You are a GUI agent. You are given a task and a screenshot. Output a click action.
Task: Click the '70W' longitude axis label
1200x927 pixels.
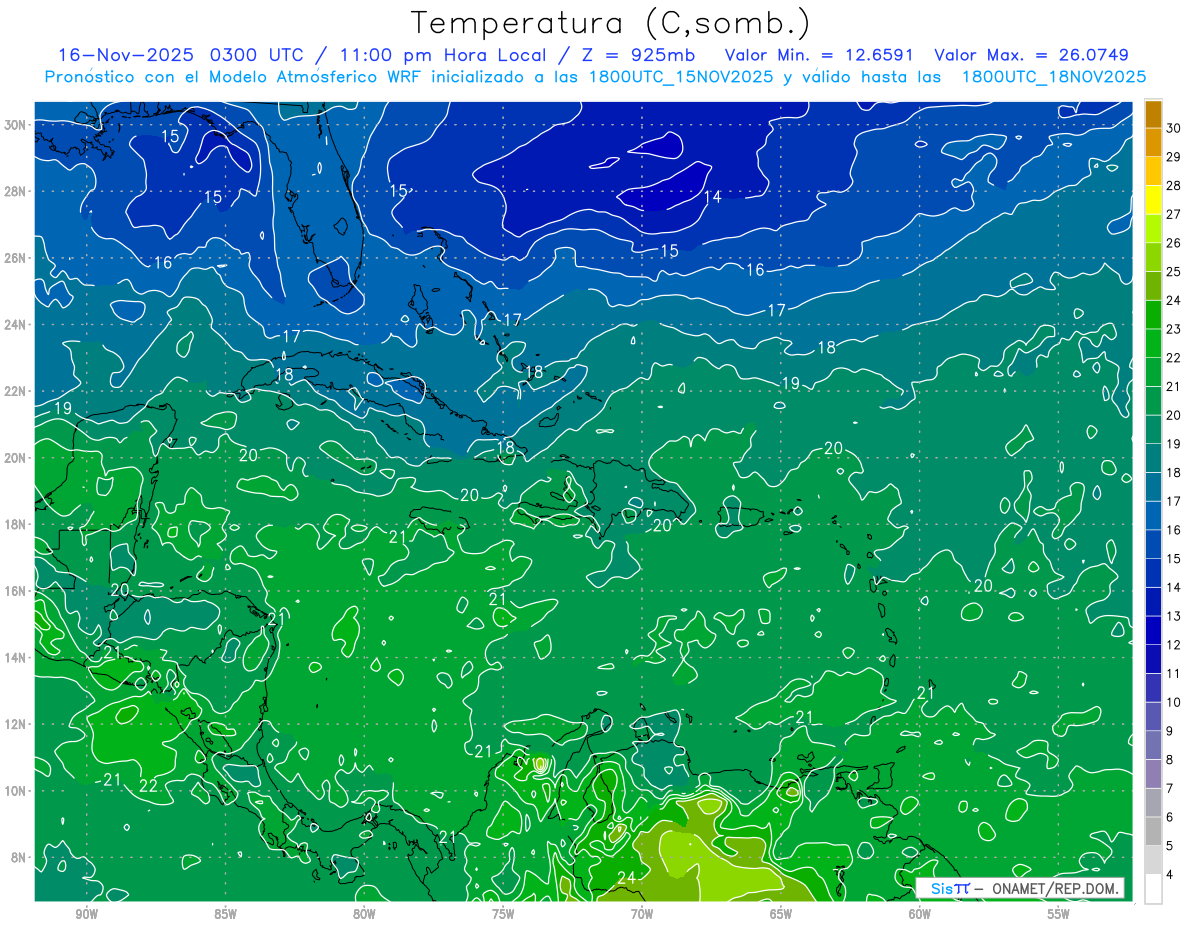642,914
